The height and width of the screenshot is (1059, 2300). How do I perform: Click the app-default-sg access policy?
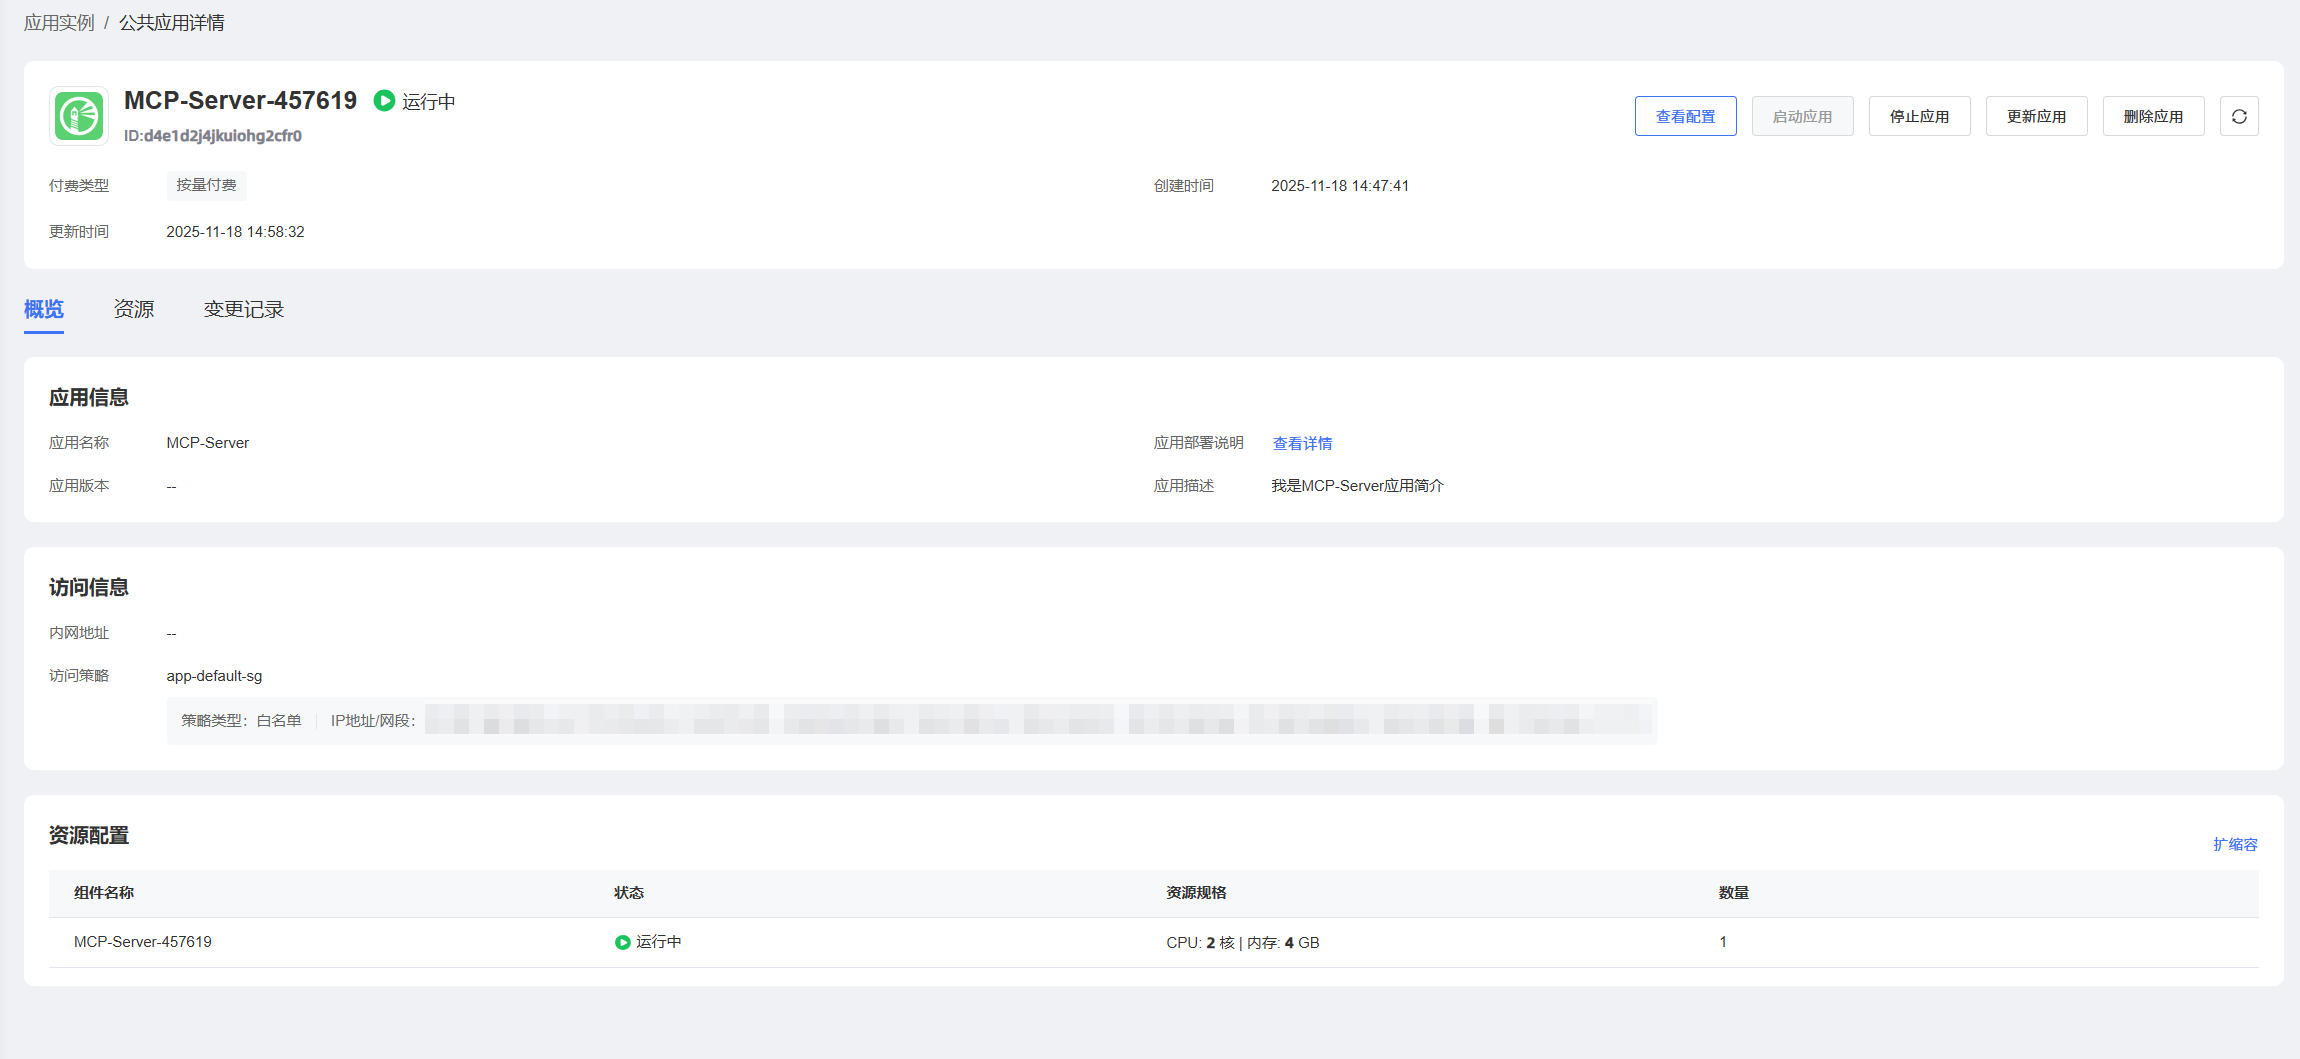pos(214,676)
